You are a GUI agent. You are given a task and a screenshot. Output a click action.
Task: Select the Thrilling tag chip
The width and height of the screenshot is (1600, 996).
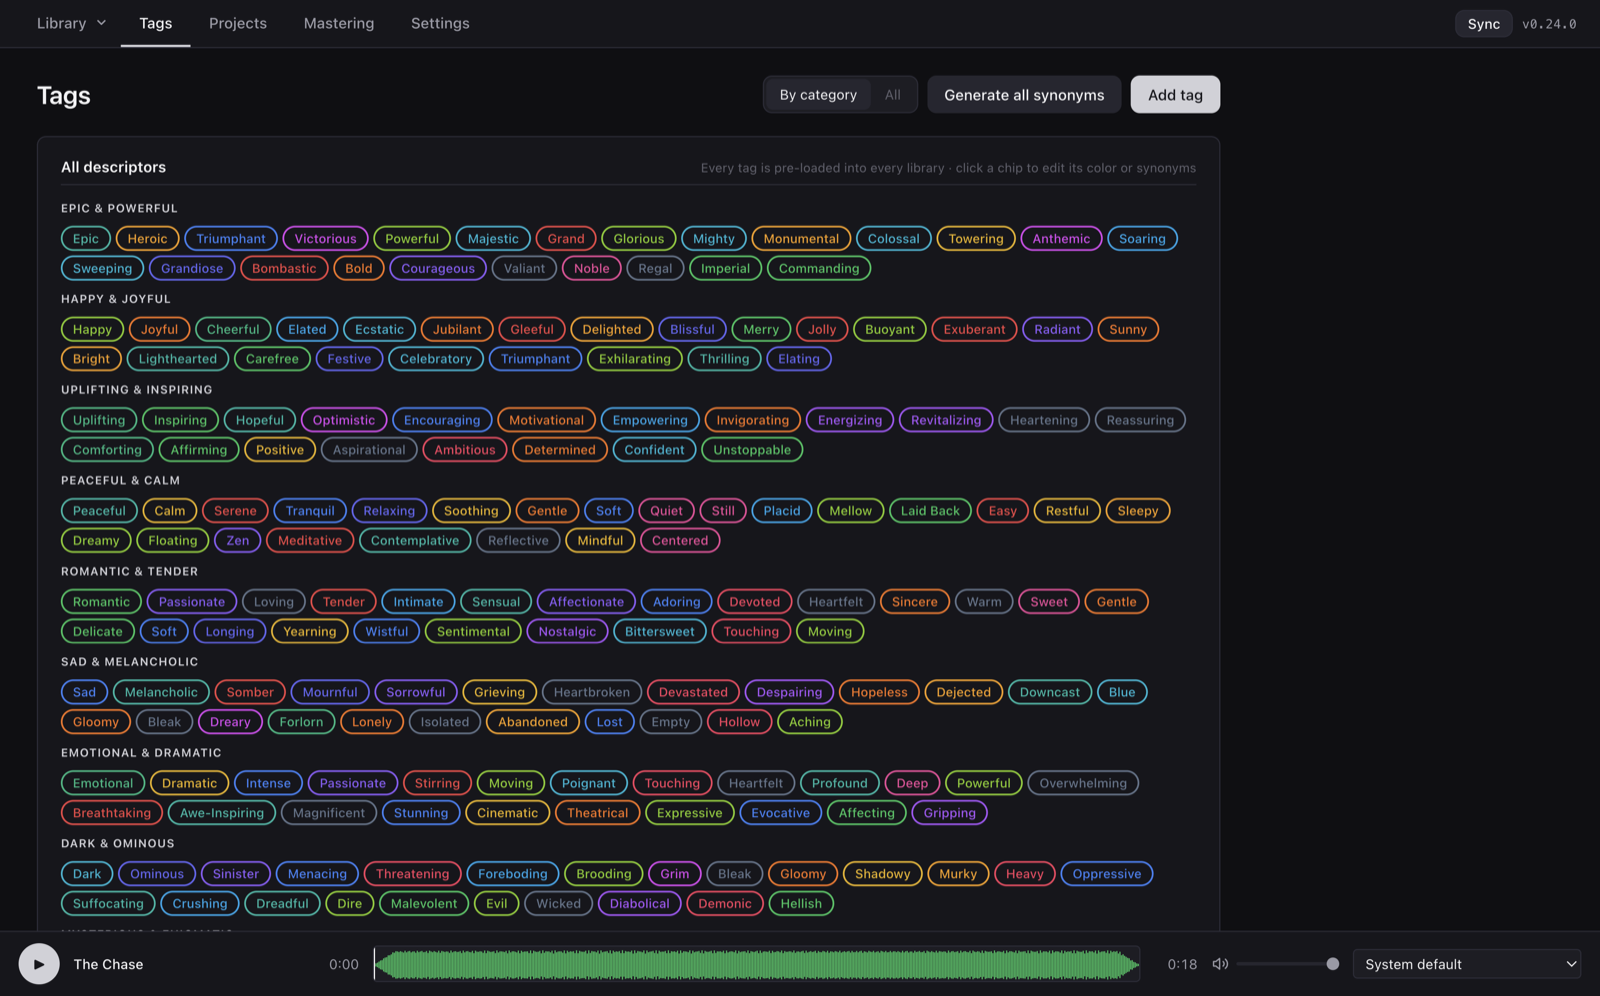pos(724,359)
